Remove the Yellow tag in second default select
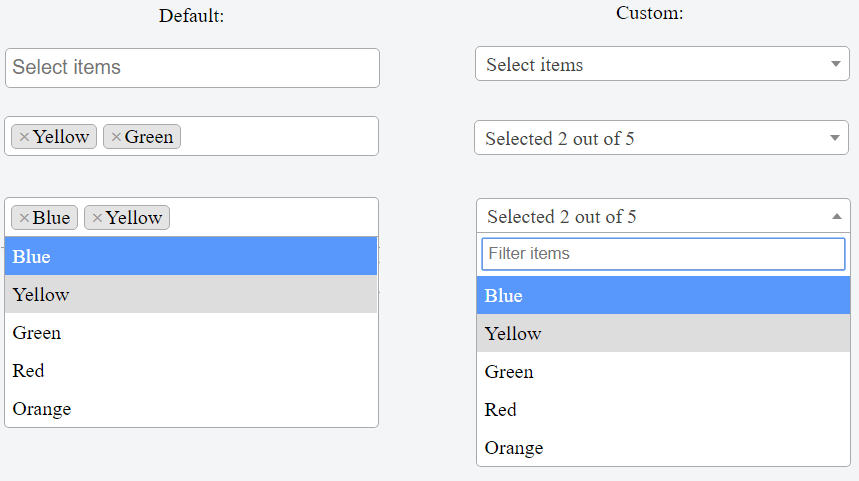 click(x=24, y=137)
